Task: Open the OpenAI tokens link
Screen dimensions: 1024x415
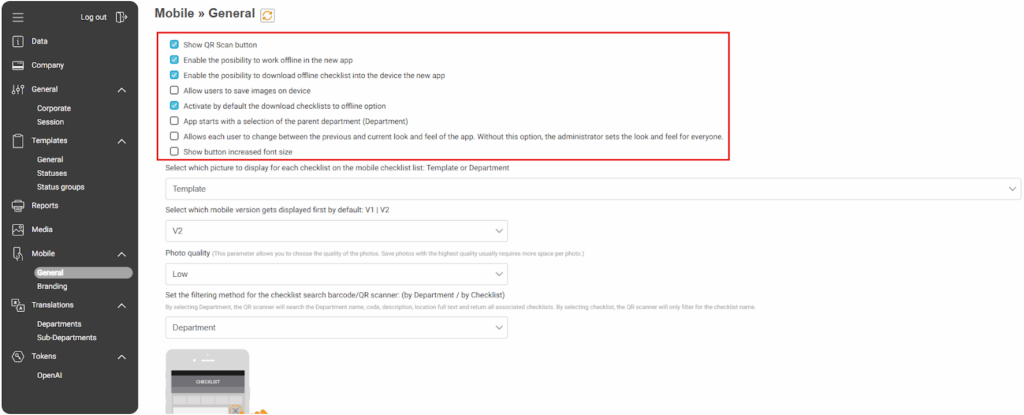Action: click(52, 375)
